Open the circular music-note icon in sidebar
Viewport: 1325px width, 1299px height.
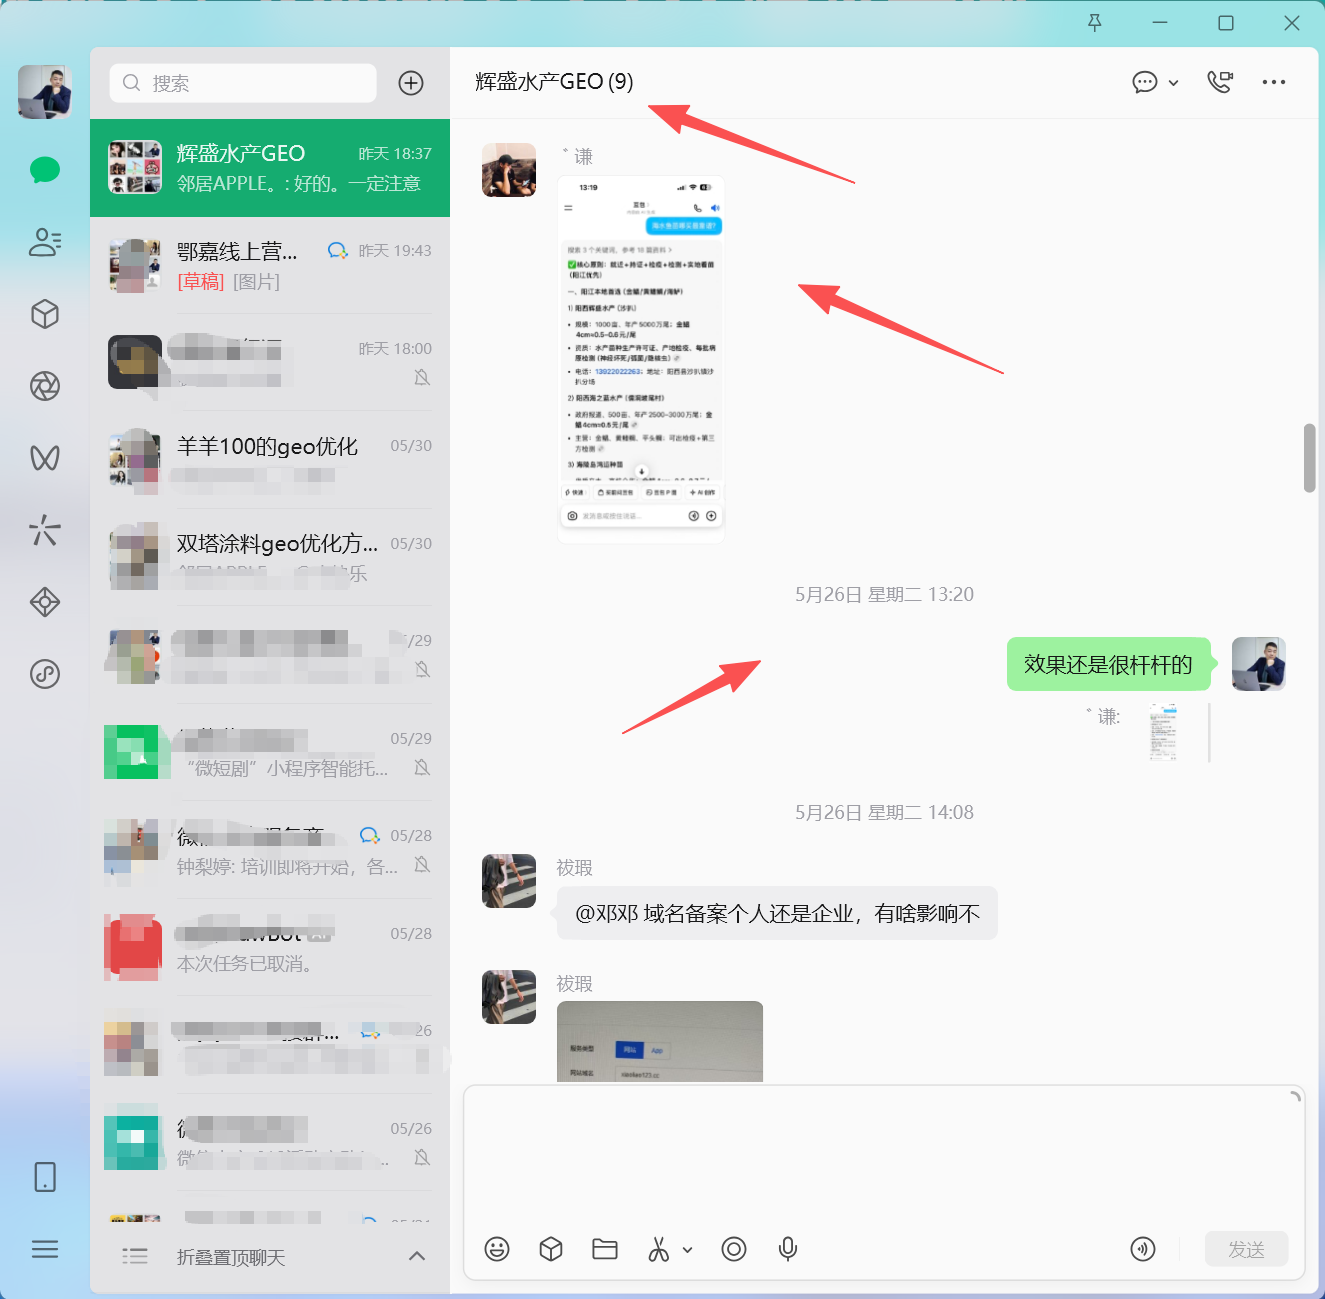pyautogui.click(x=45, y=674)
